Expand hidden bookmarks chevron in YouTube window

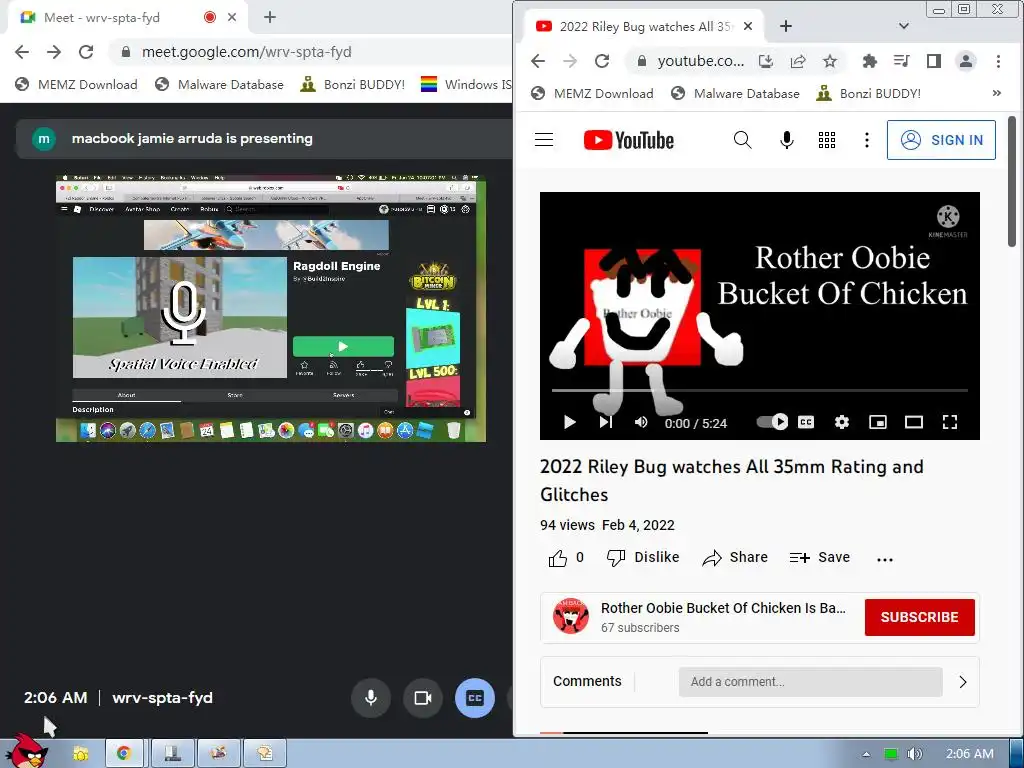point(997,93)
